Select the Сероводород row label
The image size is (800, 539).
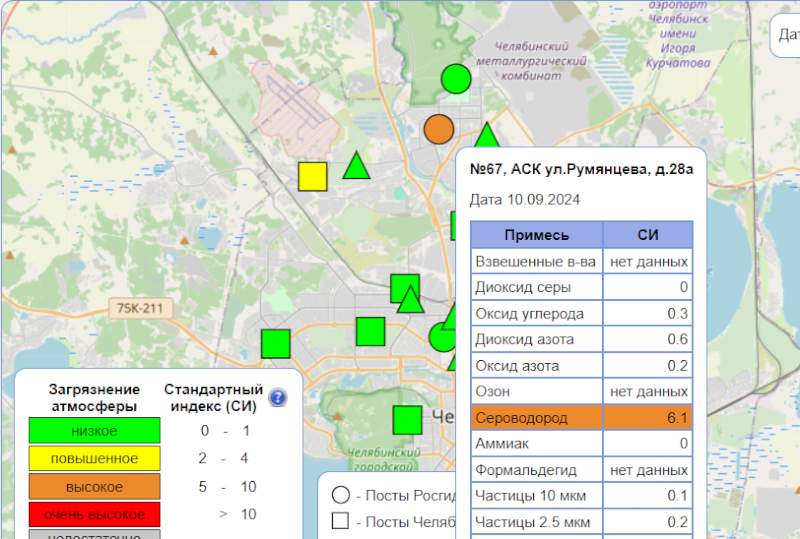click(x=521, y=418)
